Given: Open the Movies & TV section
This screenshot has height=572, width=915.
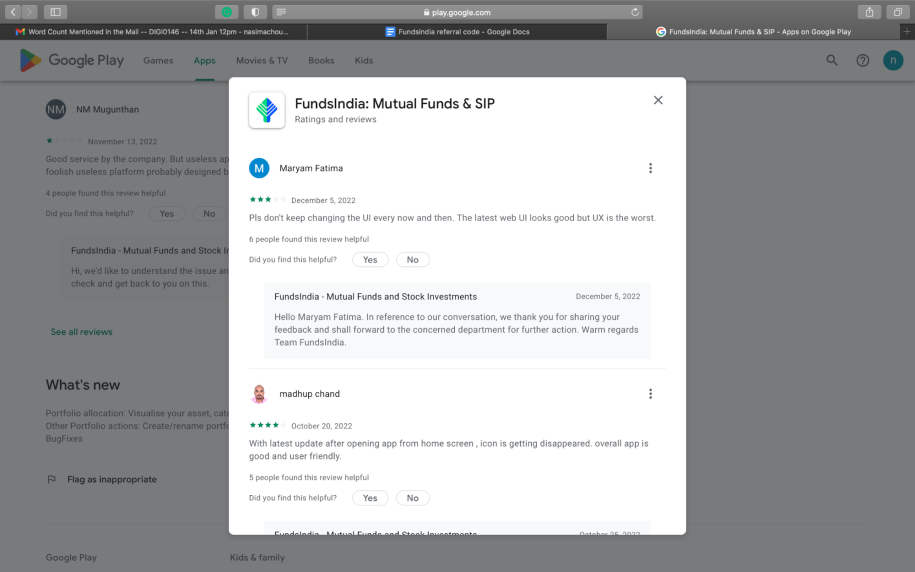Looking at the screenshot, I should tap(262, 60).
